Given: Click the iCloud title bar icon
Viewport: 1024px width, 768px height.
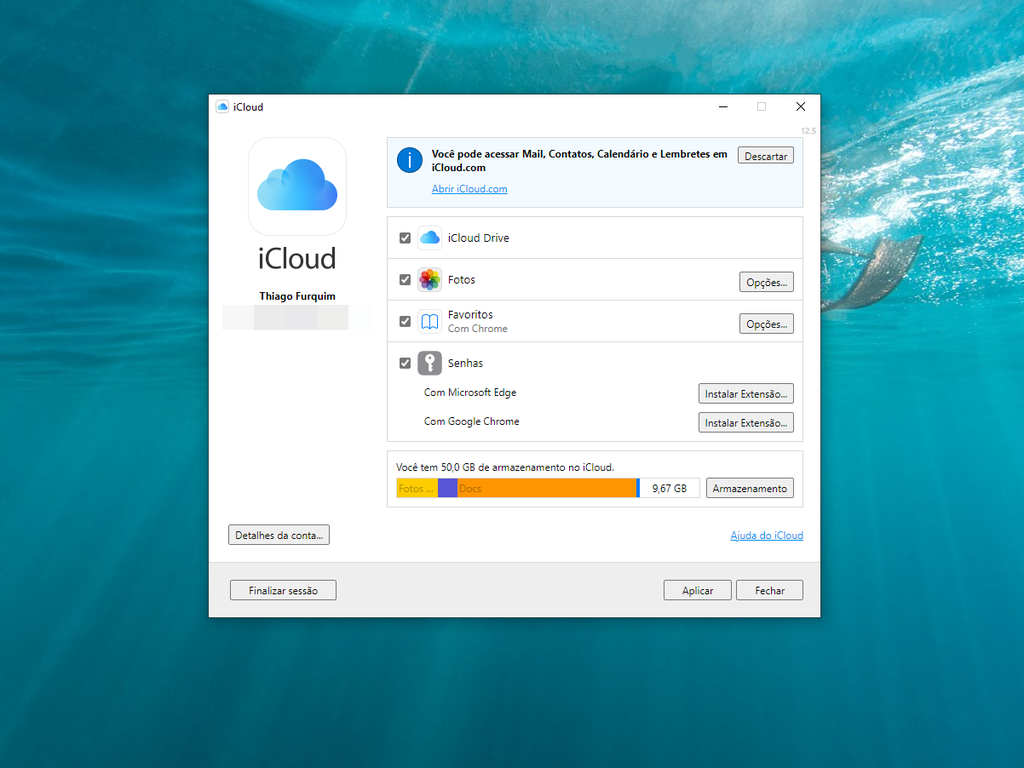Looking at the screenshot, I should pos(222,106).
